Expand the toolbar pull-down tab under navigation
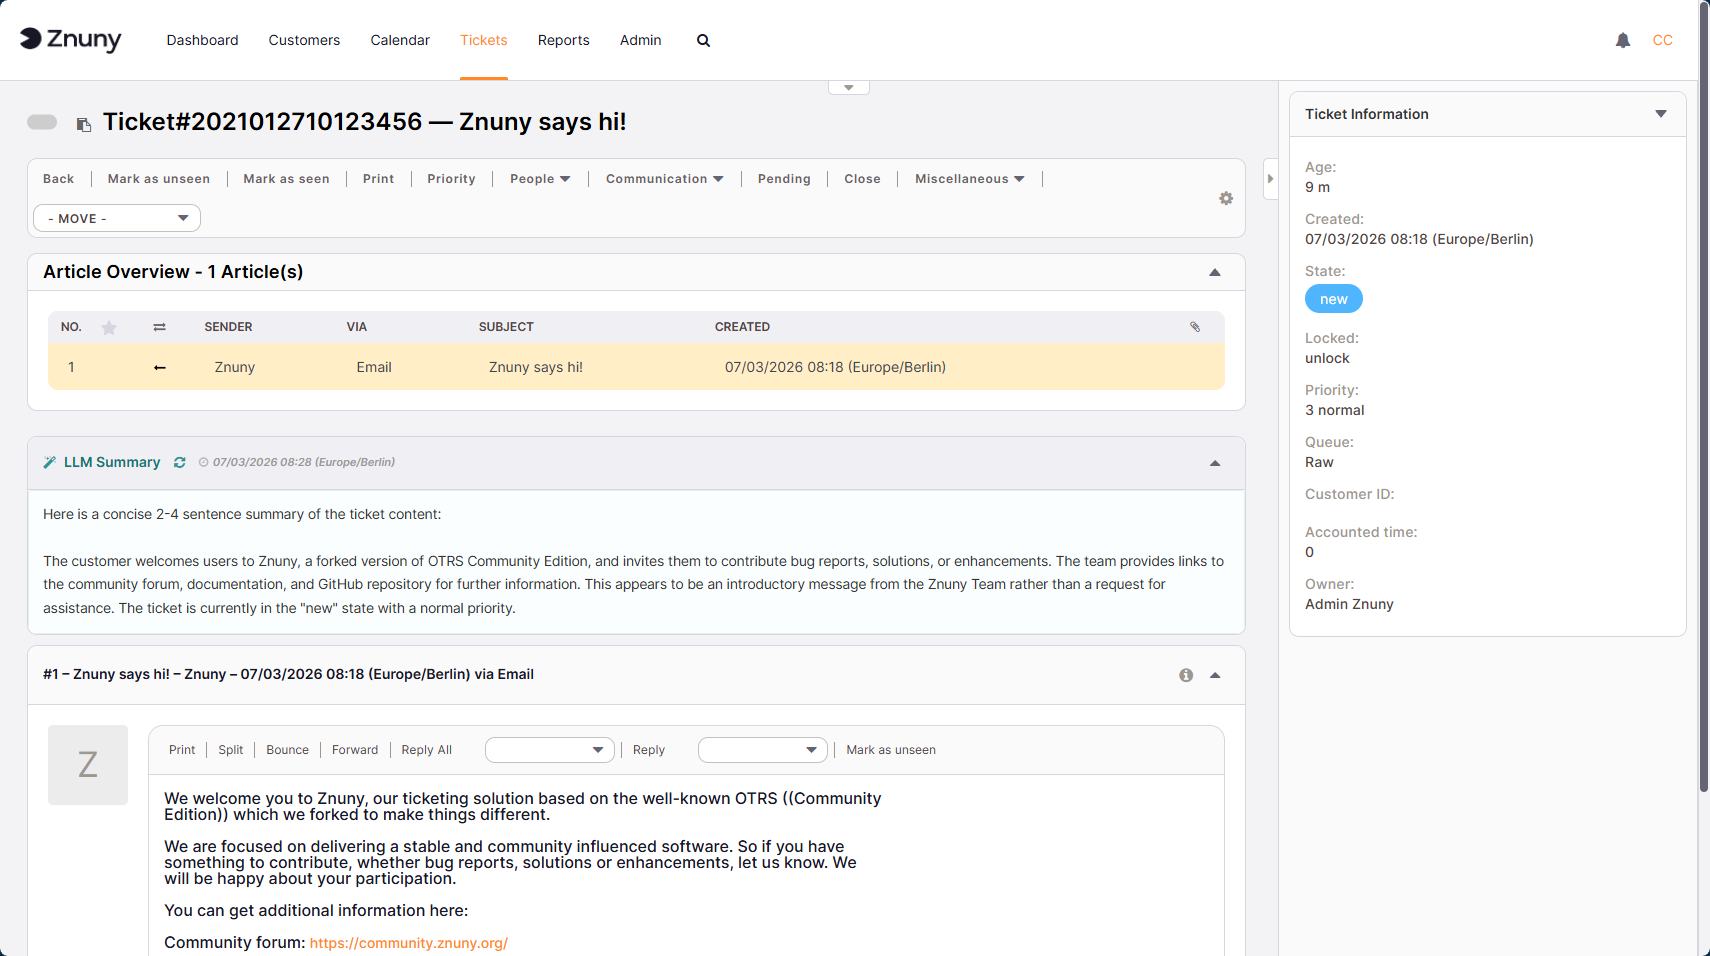1710x956 pixels. pyautogui.click(x=849, y=88)
